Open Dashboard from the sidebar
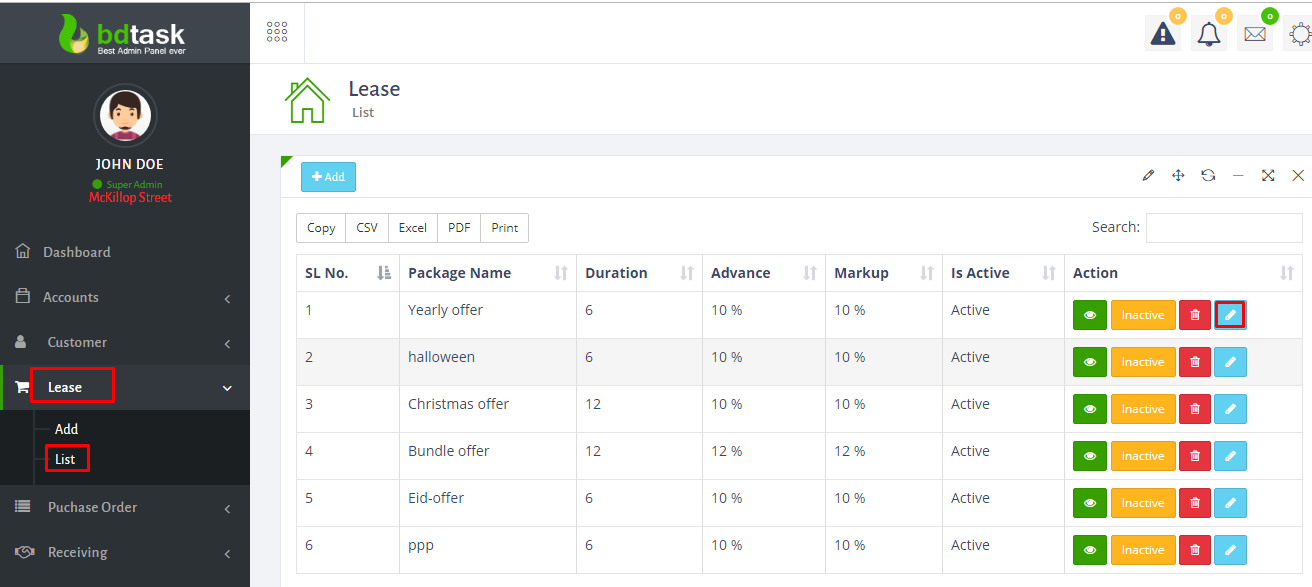This screenshot has height=587, width=1312. click(76, 252)
